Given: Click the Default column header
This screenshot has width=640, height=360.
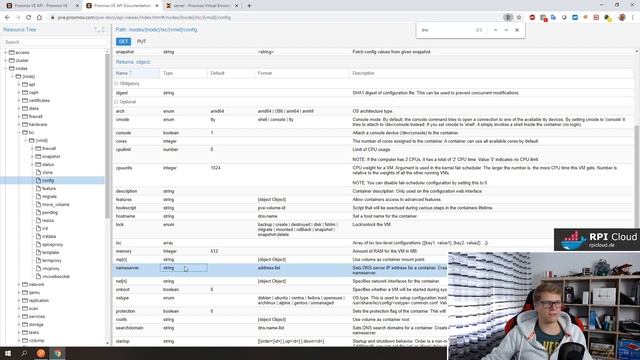Looking at the screenshot, I should click(x=231, y=73).
